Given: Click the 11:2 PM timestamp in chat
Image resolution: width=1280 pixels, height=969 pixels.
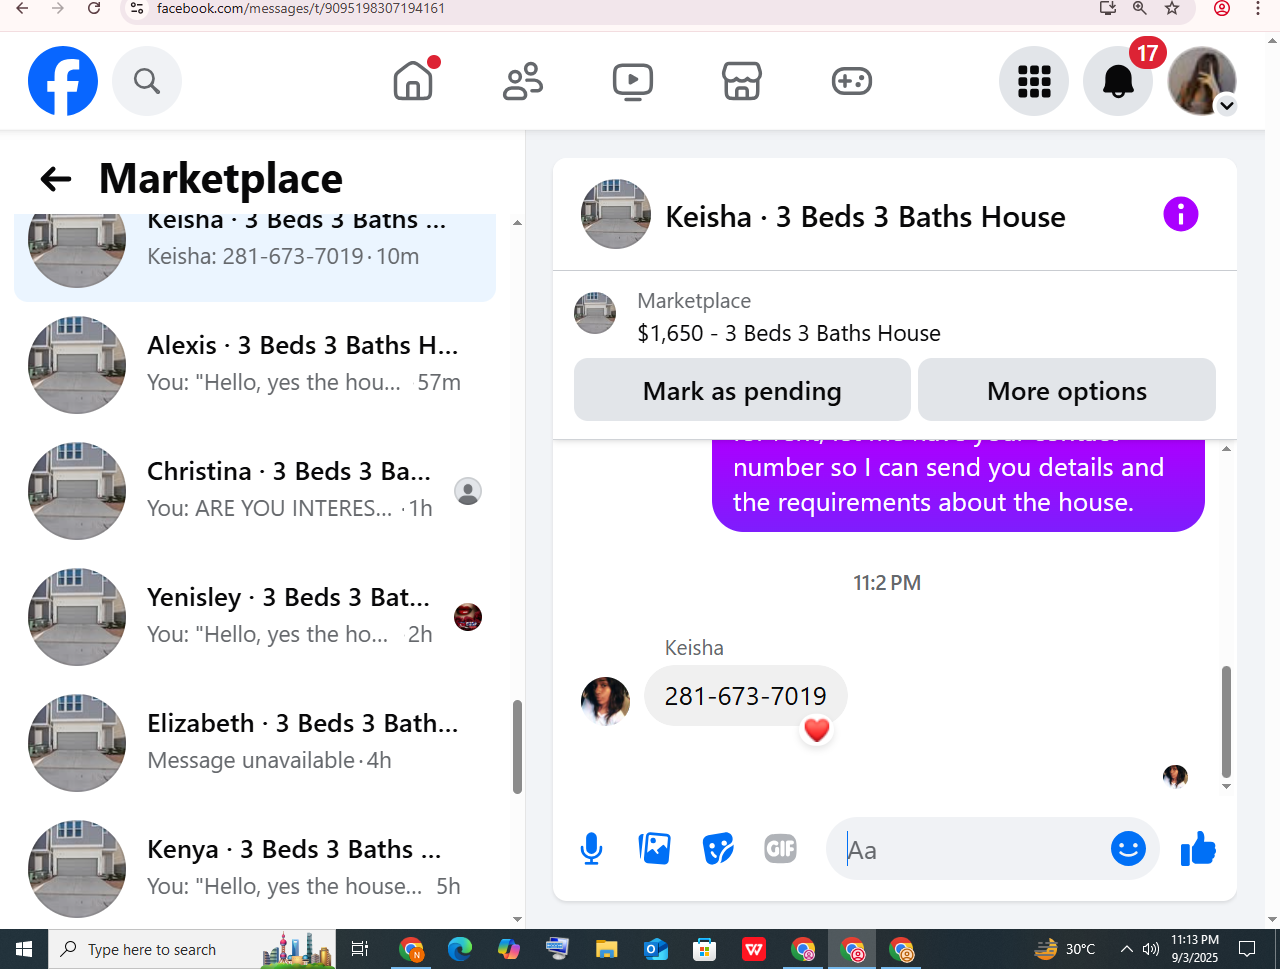Looking at the screenshot, I should (x=887, y=583).
